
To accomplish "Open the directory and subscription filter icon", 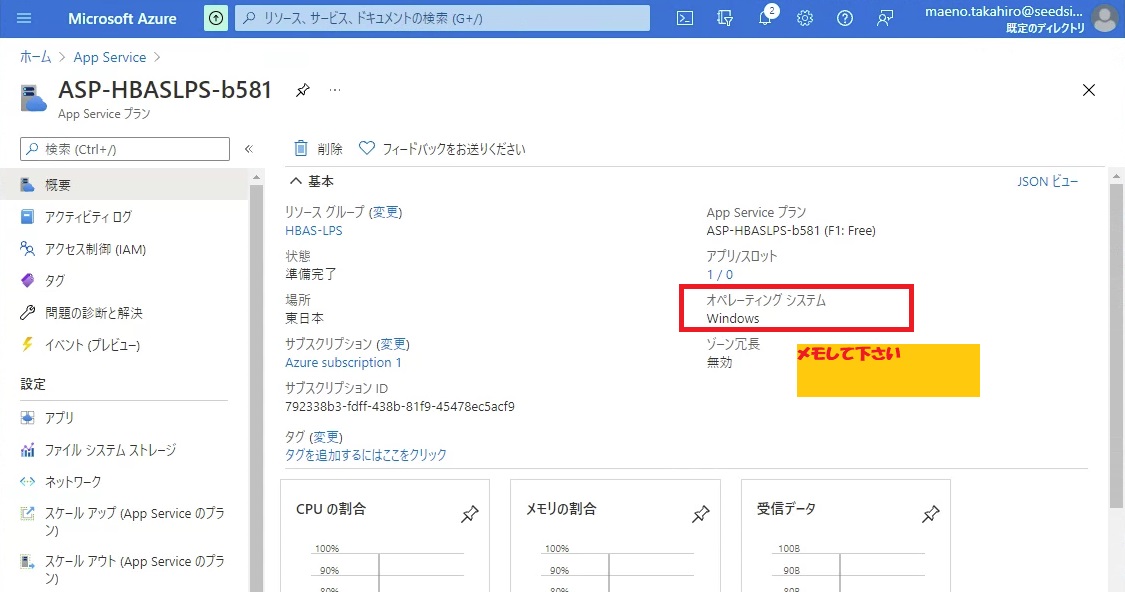I will click(x=725, y=18).
